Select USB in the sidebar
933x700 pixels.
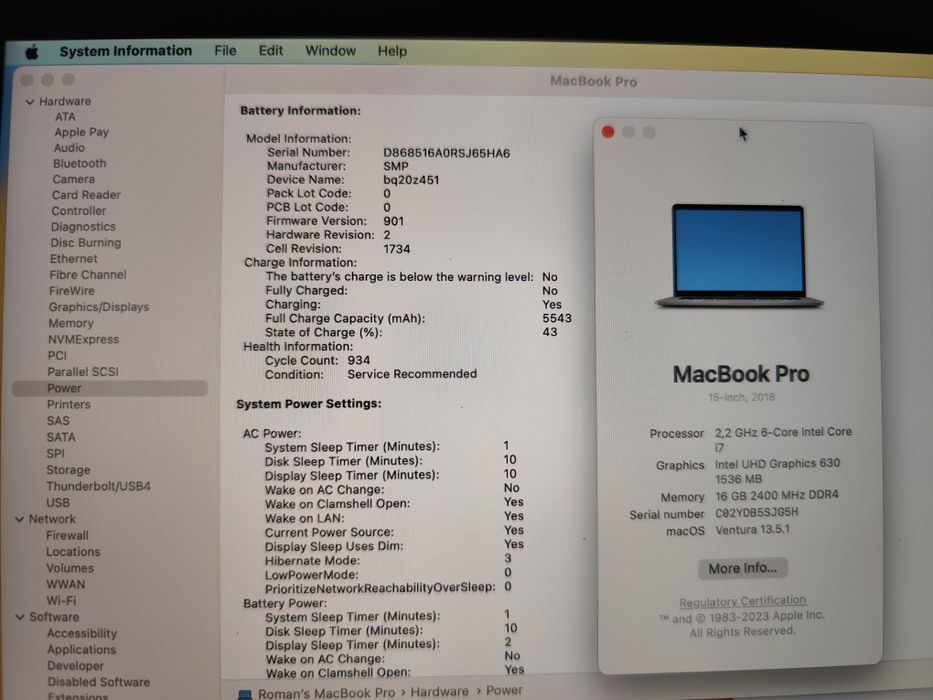coord(58,502)
